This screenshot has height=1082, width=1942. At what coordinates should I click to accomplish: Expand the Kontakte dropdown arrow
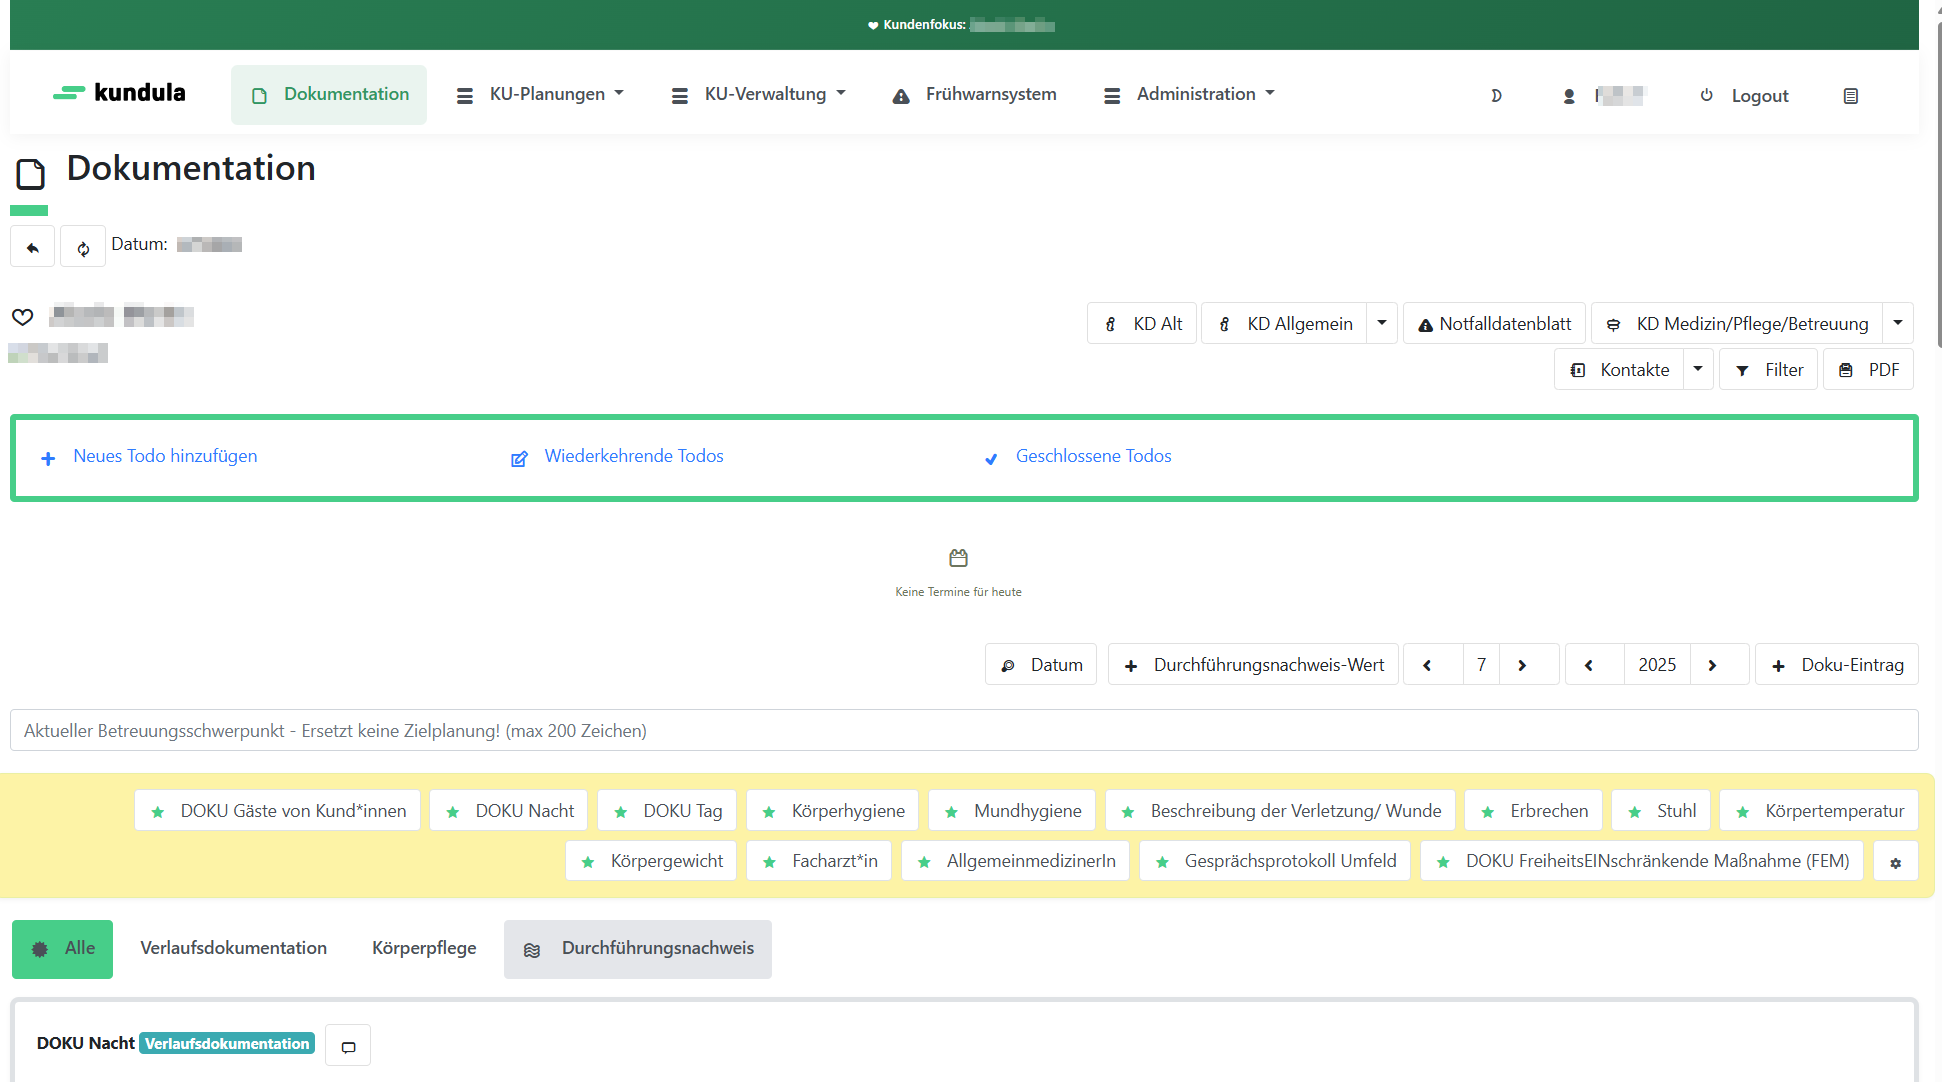pos(1698,369)
